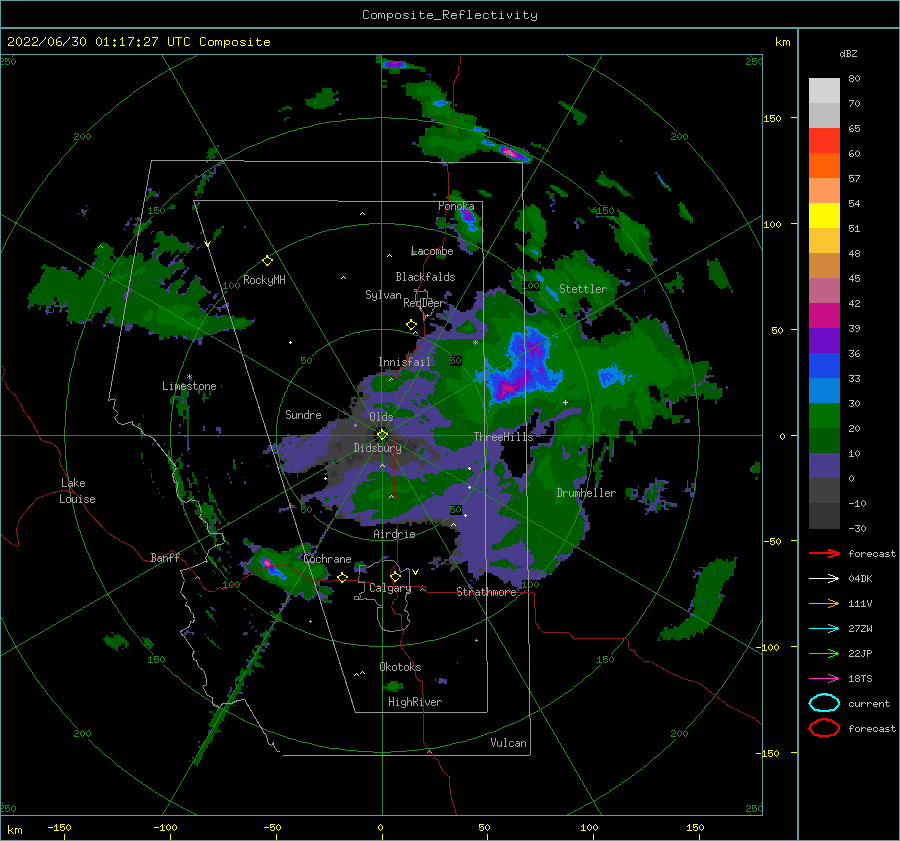Click the Didsbury town label

[x=378, y=448]
